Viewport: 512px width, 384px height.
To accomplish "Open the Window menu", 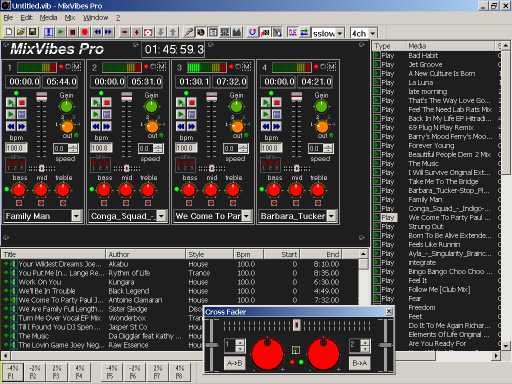I will pyautogui.click(x=96, y=18).
